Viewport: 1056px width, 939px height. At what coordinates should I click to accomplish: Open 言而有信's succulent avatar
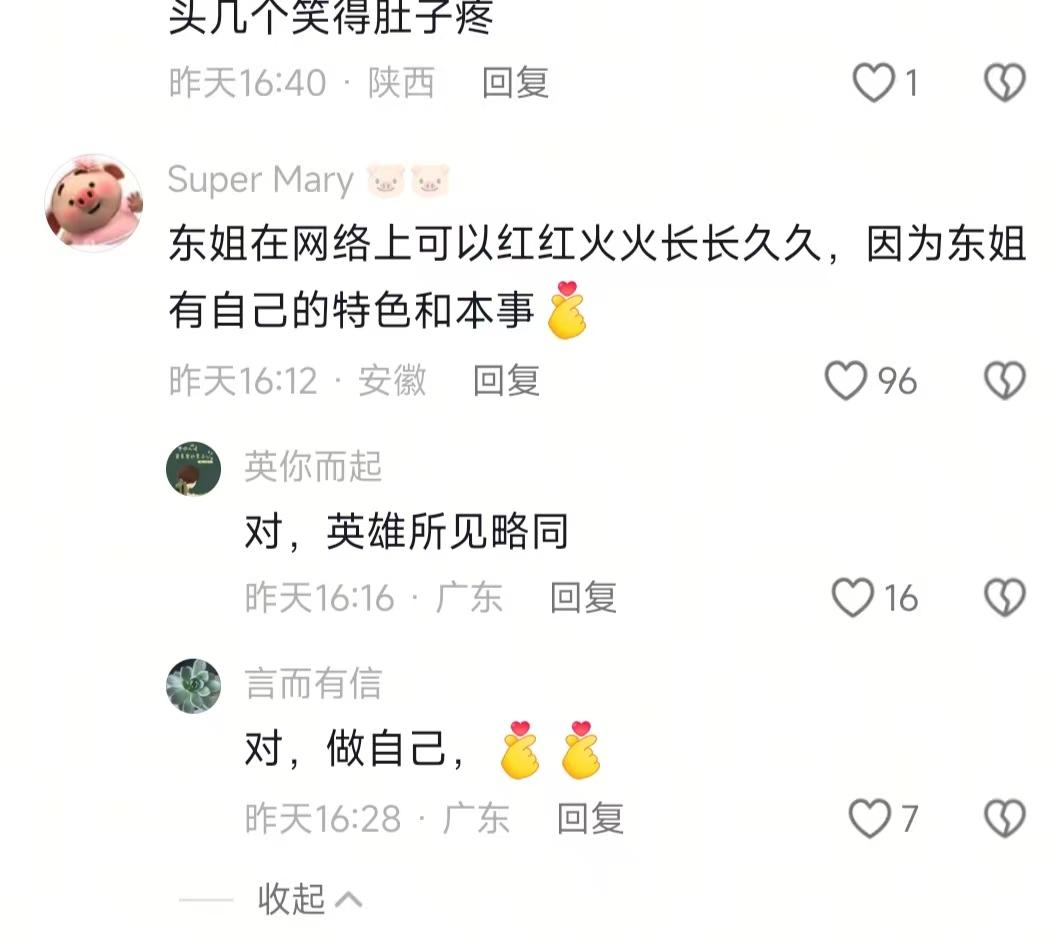pos(193,686)
